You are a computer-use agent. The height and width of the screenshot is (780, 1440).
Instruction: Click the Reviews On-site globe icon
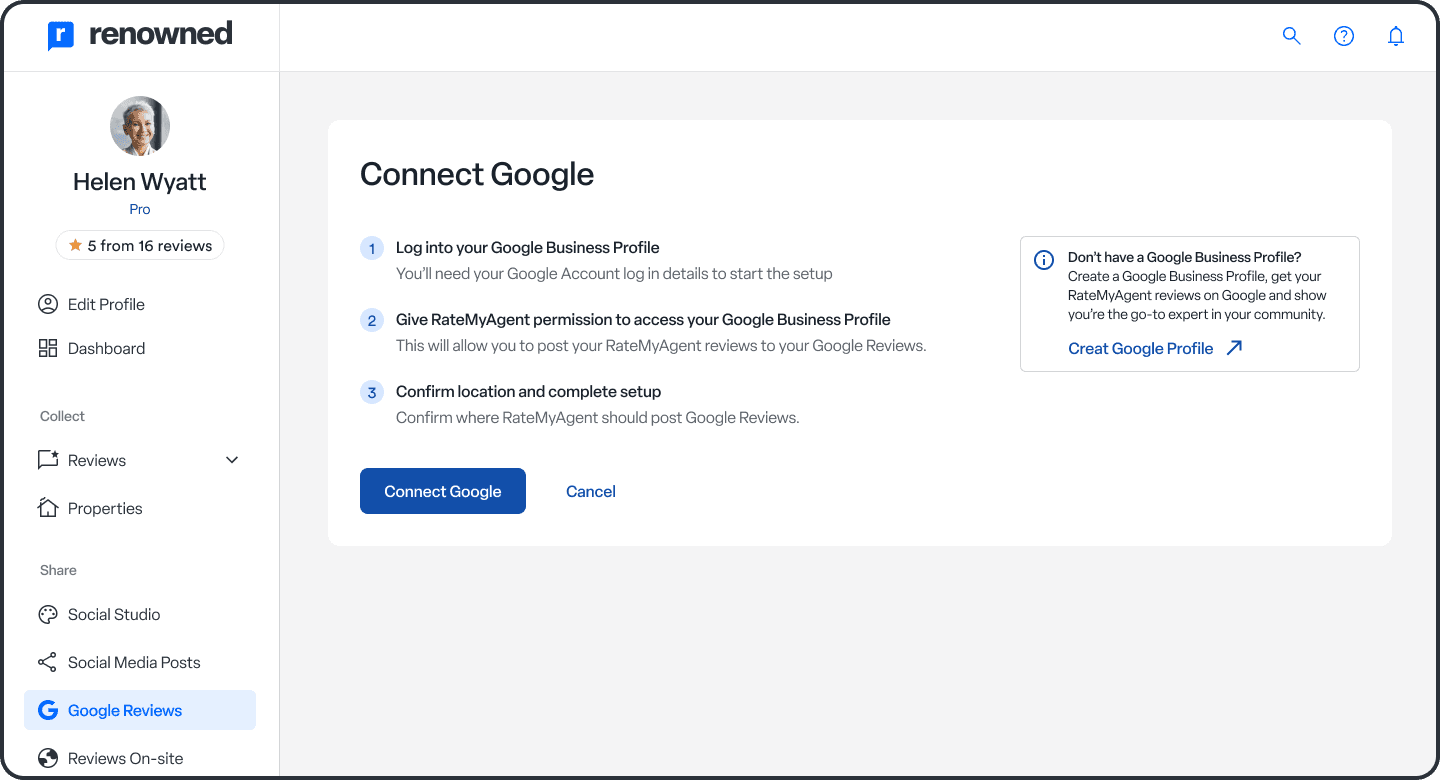pyautogui.click(x=48, y=758)
